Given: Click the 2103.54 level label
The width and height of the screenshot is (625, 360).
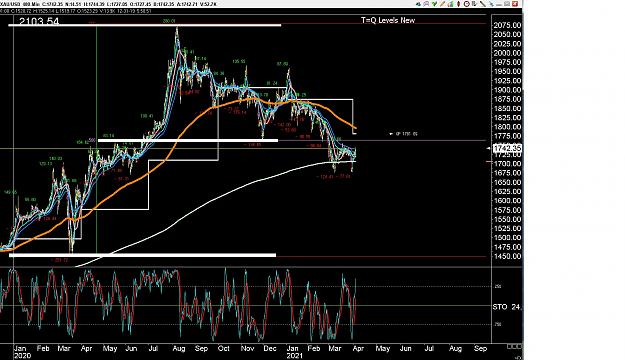Looking at the screenshot, I should tap(39, 21).
